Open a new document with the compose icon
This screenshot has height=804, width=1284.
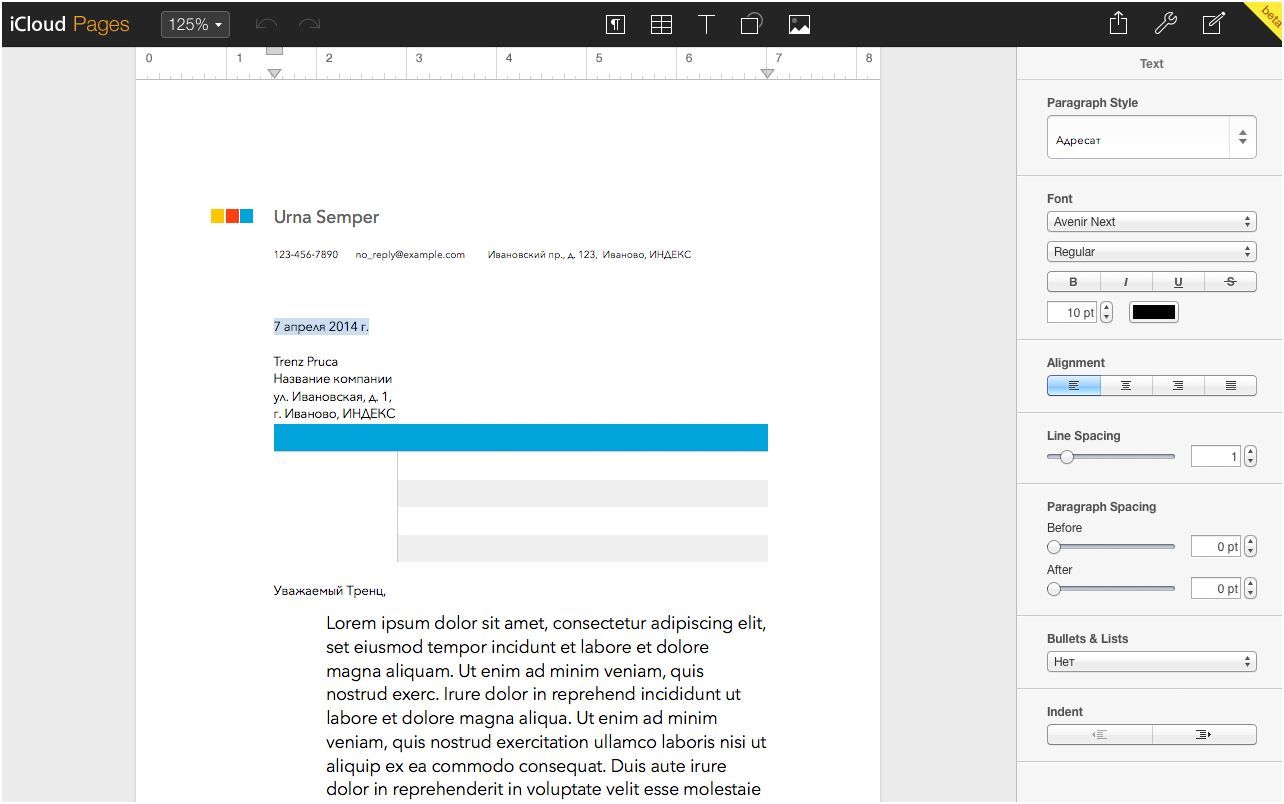pos(1213,23)
